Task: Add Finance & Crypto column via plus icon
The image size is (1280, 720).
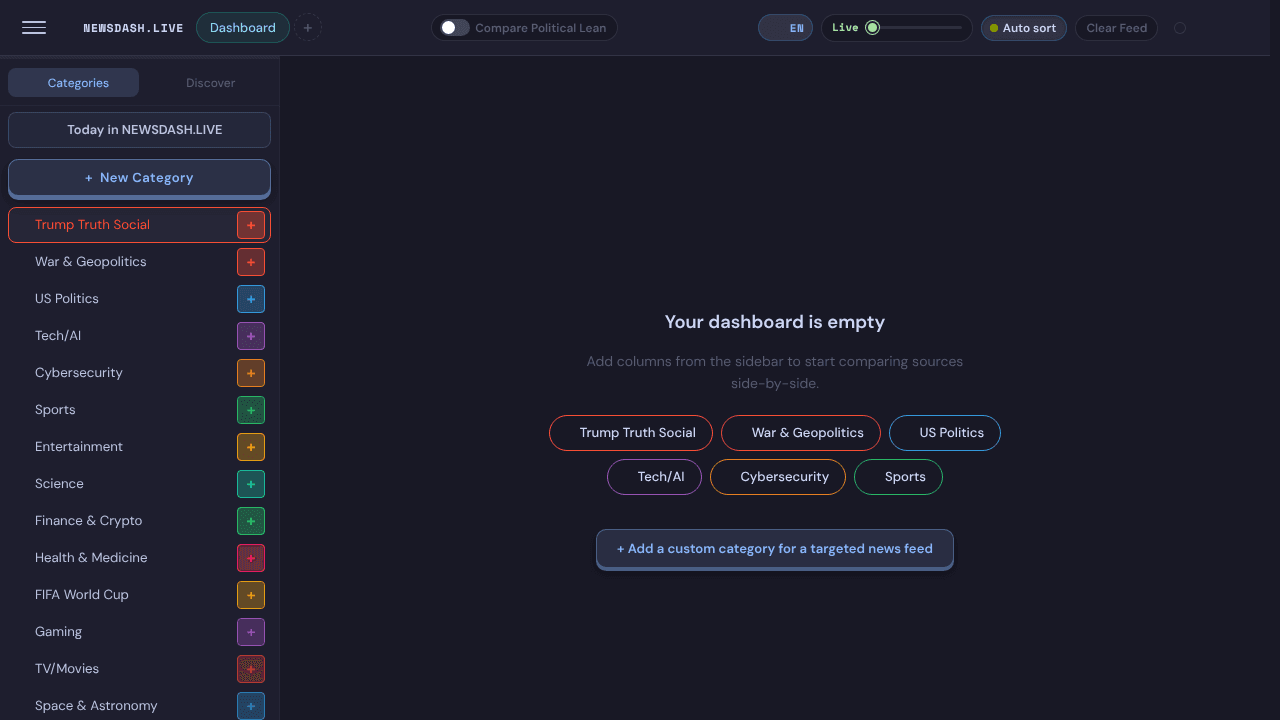Action: click(x=251, y=521)
